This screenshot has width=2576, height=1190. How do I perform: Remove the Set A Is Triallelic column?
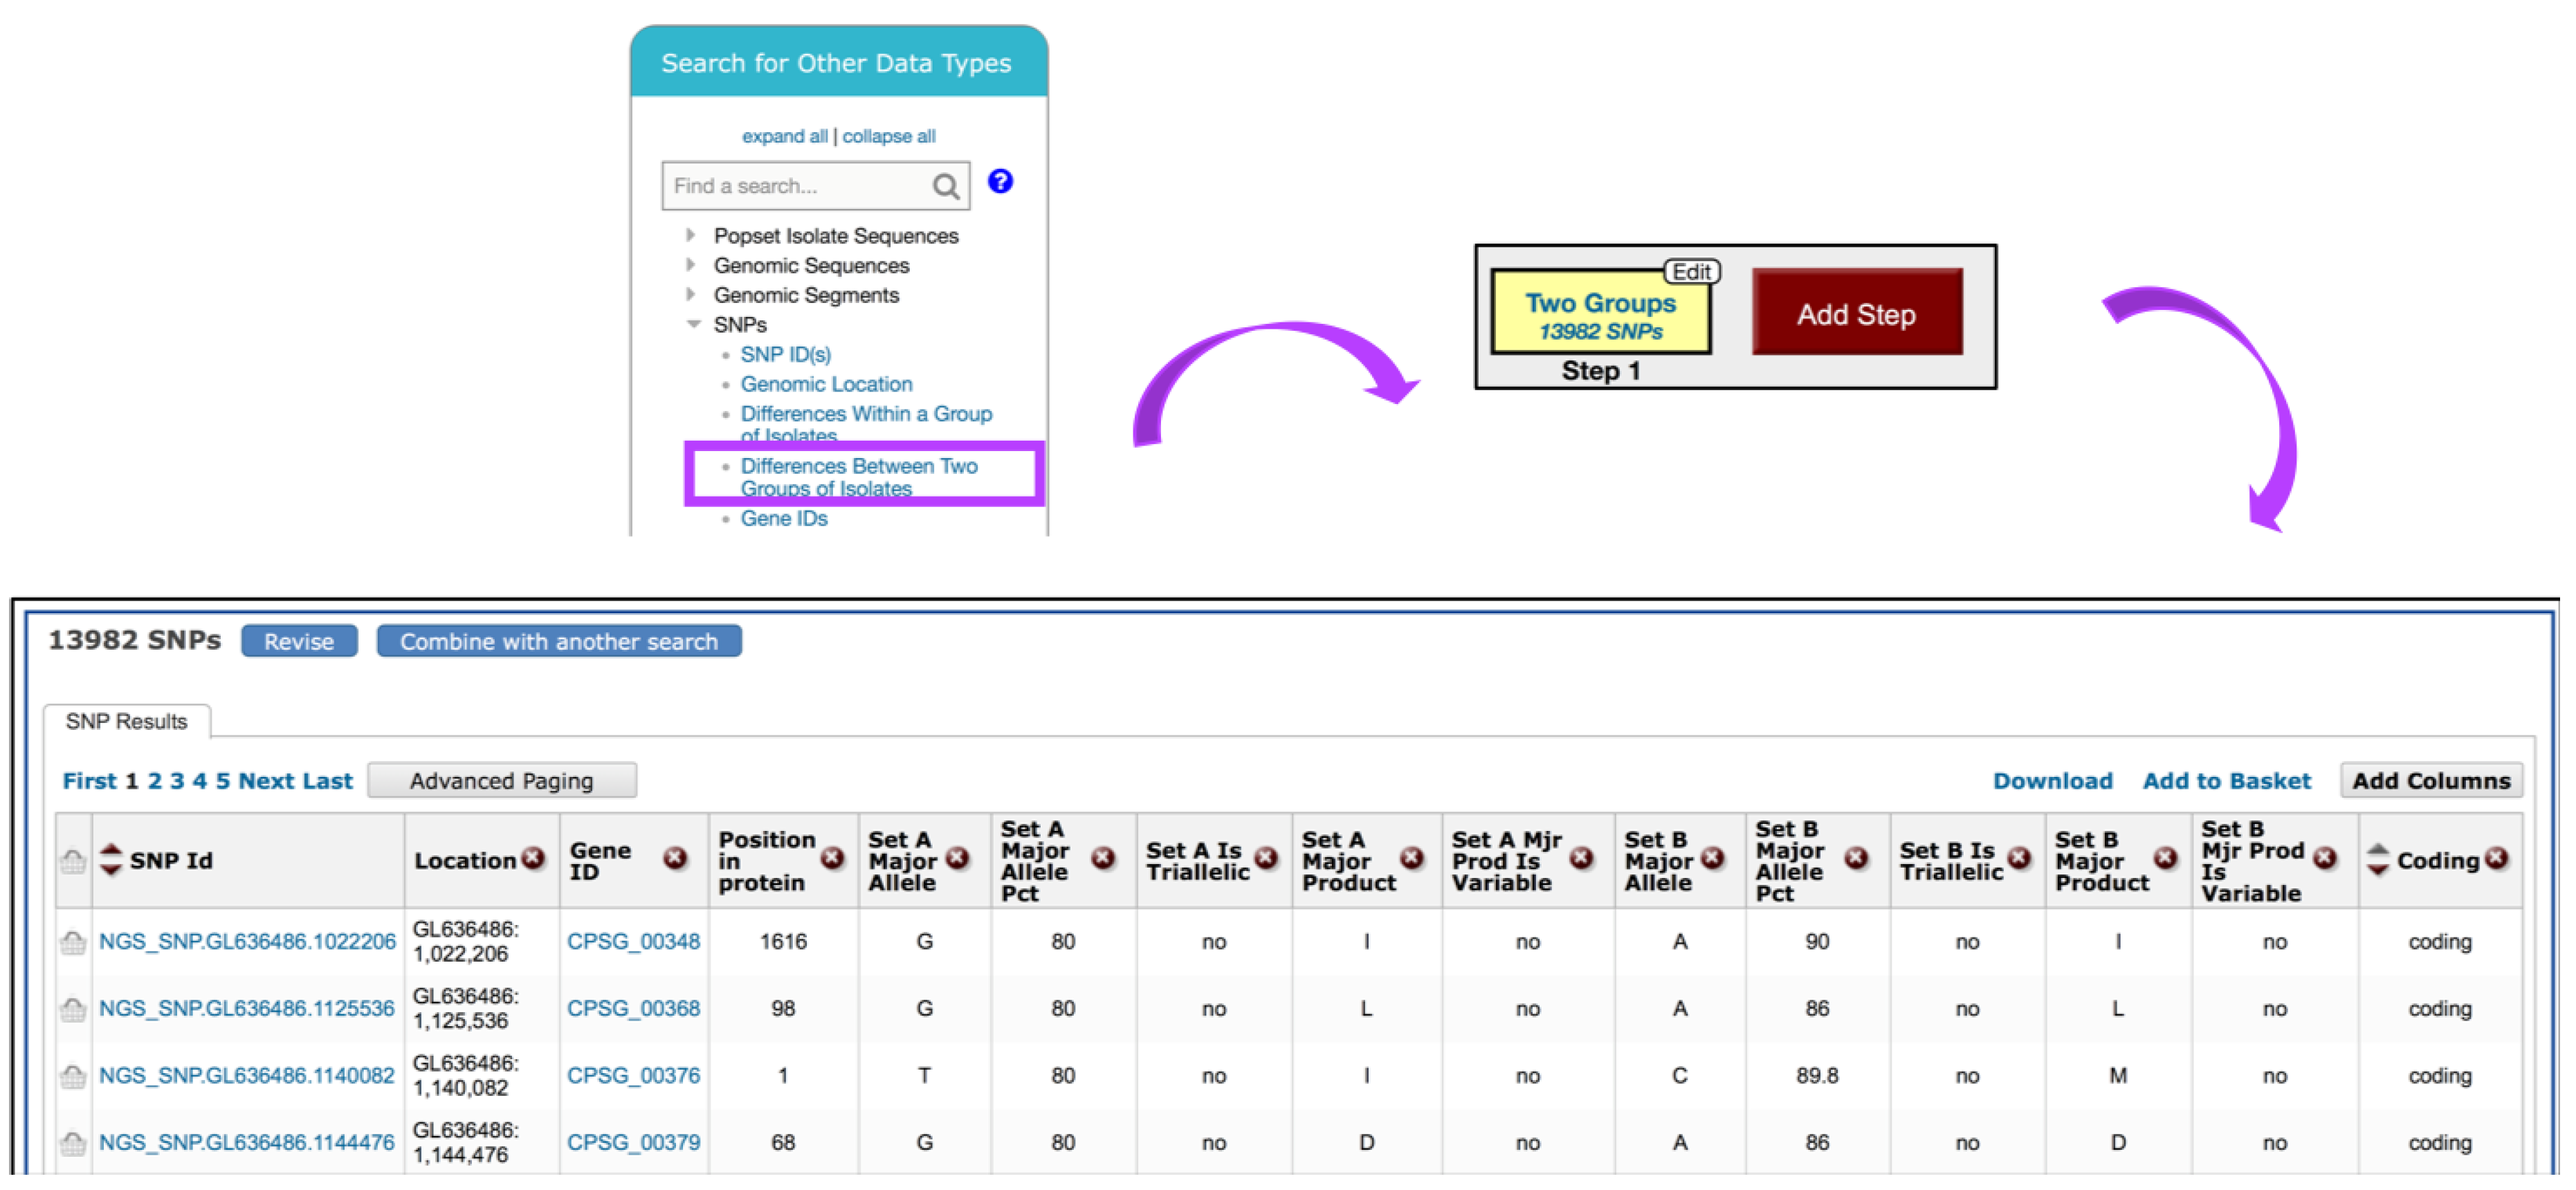(x=1266, y=858)
